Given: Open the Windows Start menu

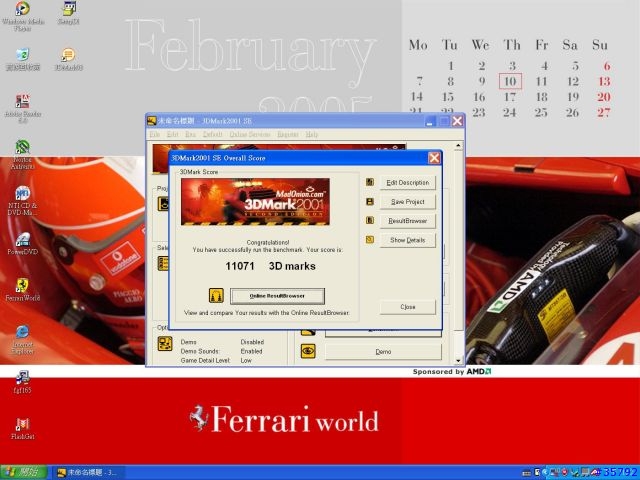Looking at the screenshot, I should click(24, 473).
